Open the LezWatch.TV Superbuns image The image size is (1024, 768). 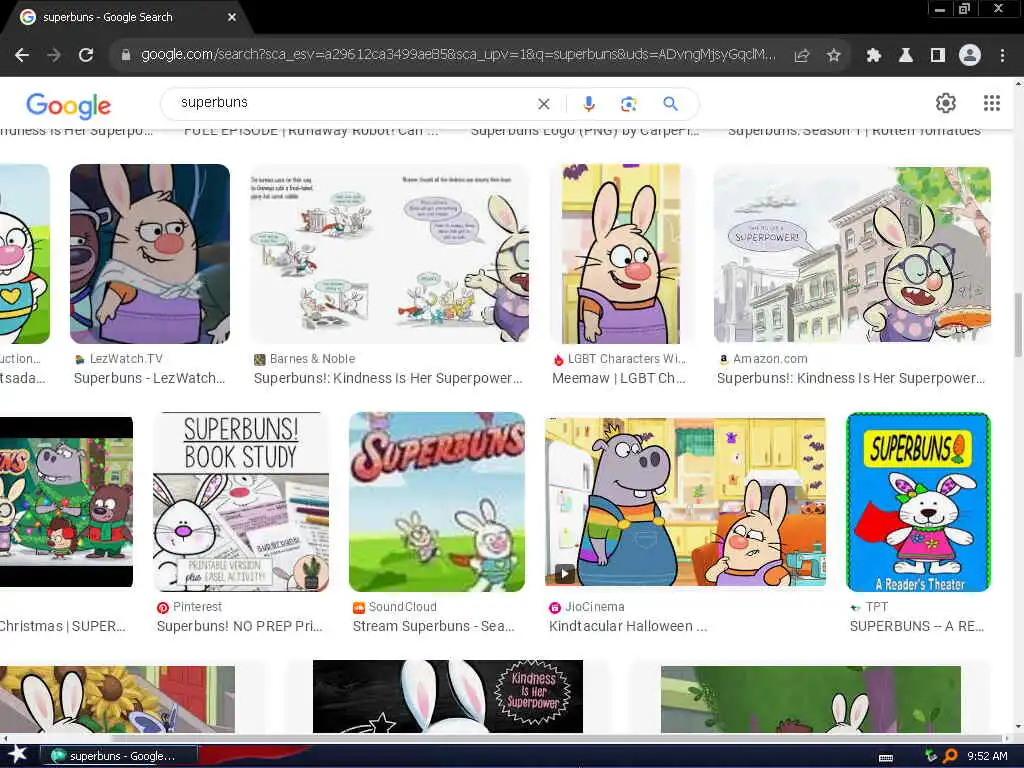[x=150, y=253]
